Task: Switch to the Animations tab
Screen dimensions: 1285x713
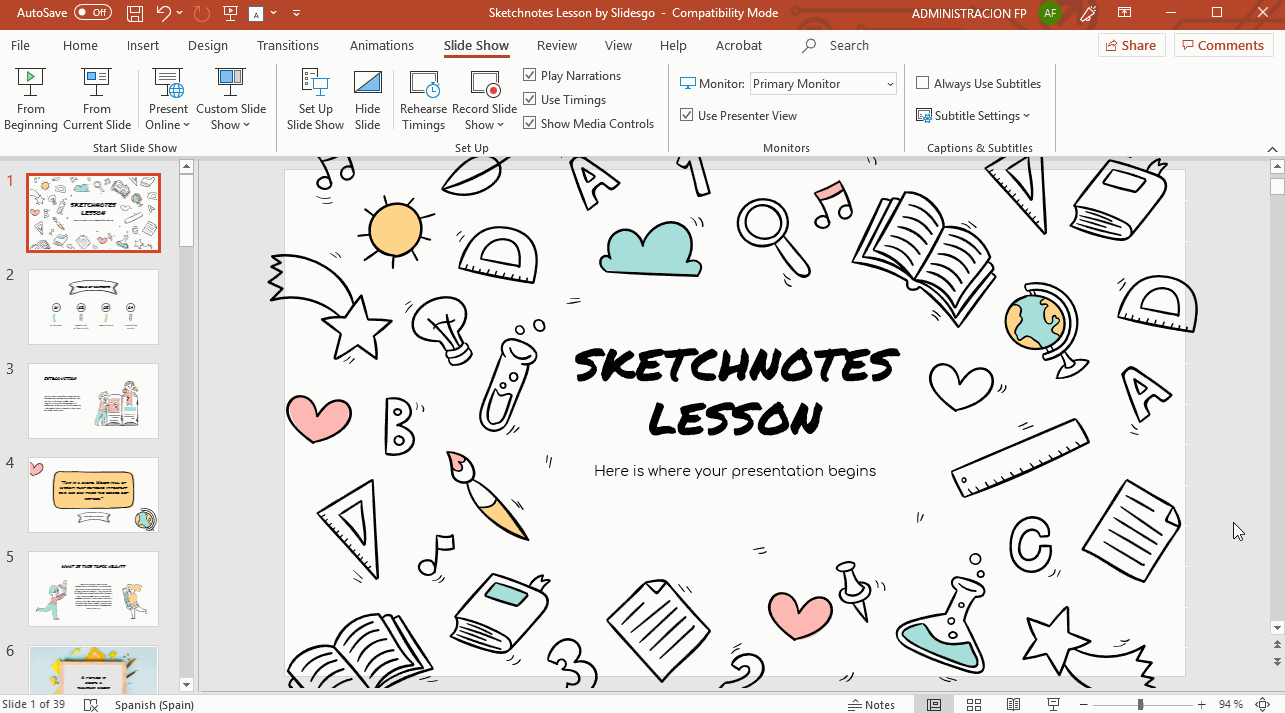Action: tap(381, 46)
